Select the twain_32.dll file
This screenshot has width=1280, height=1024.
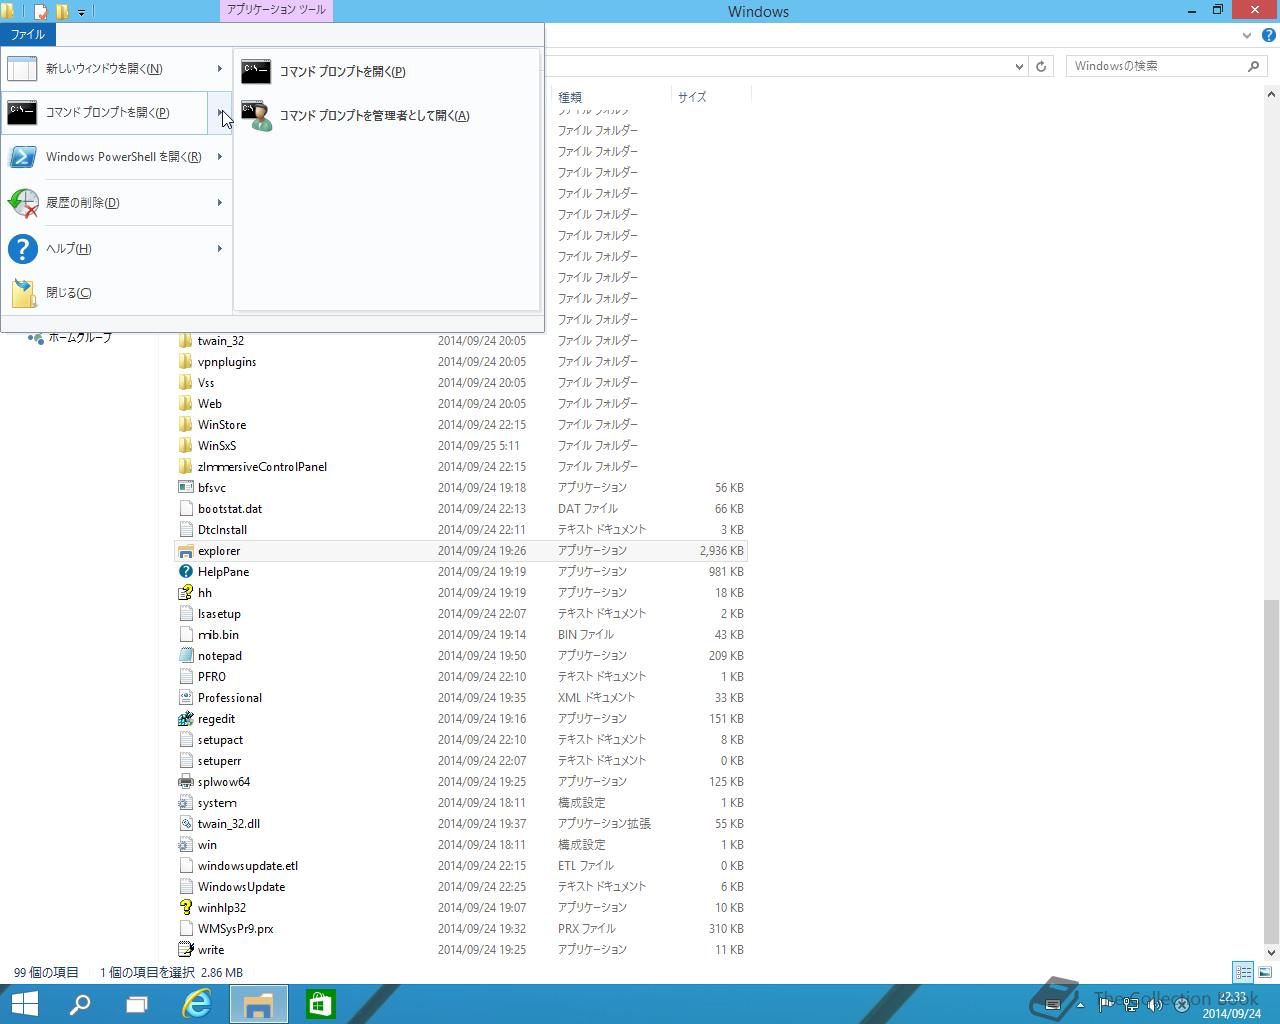(229, 824)
